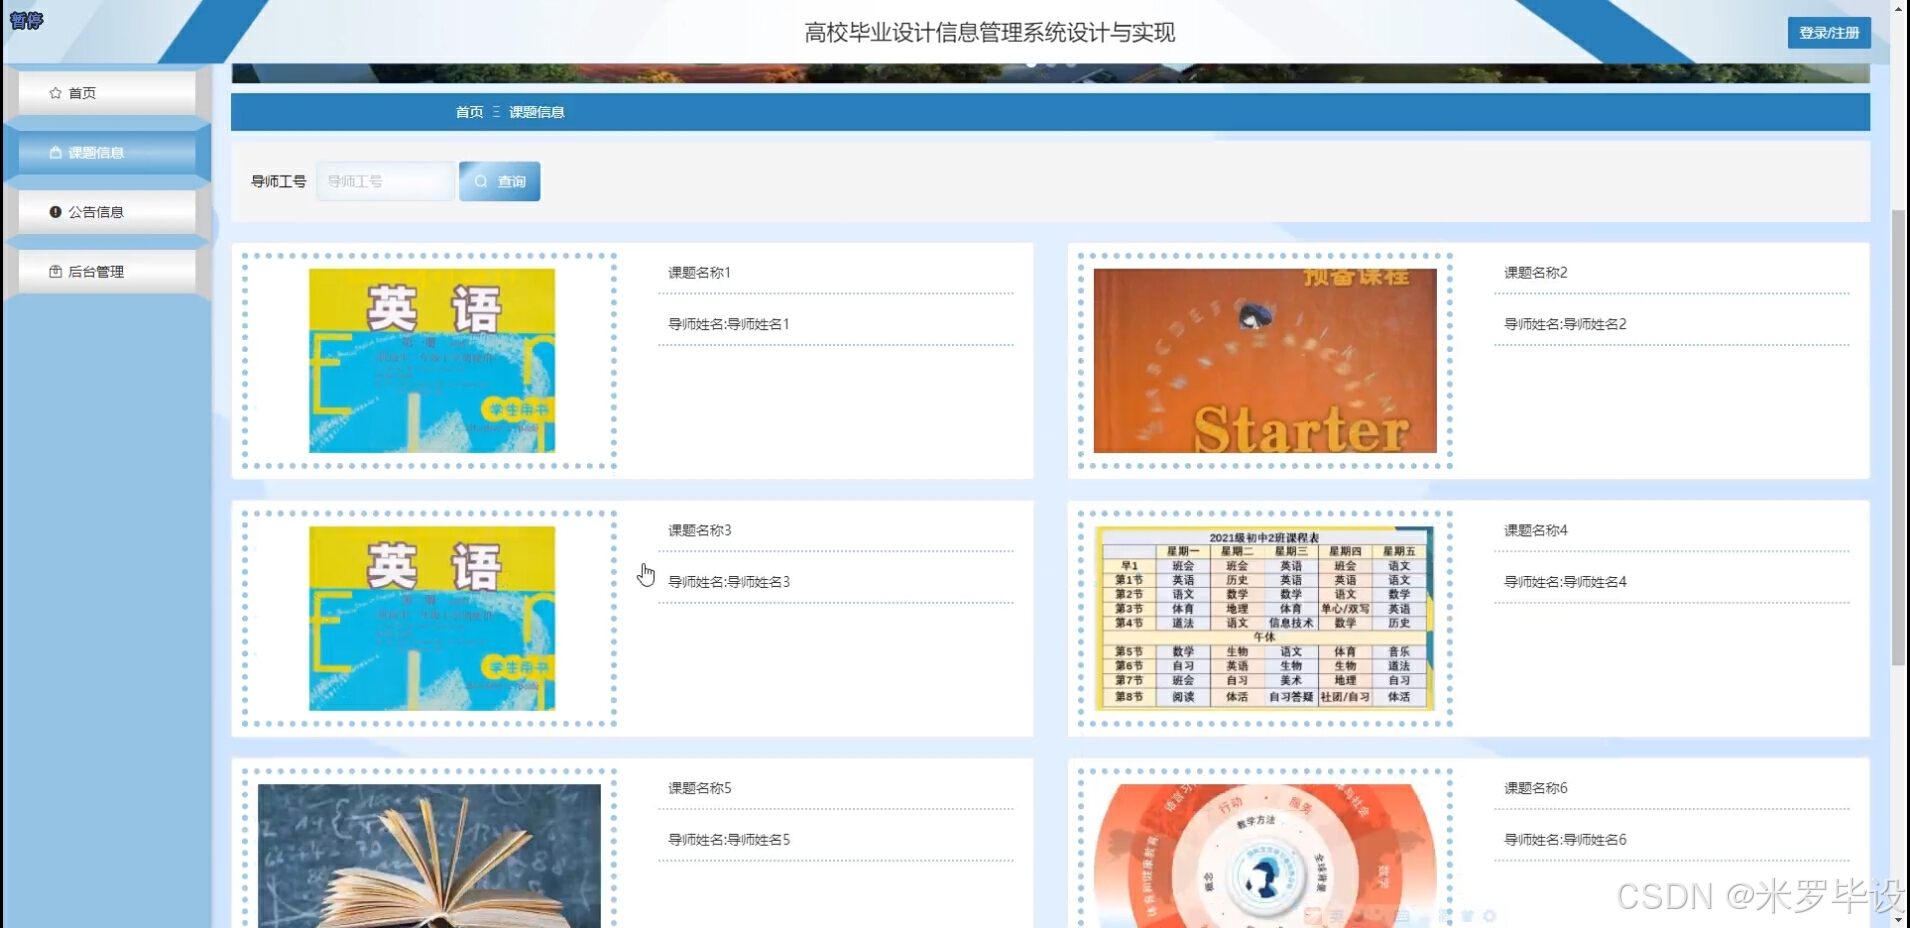Open the 课题名称4 timetable thumbnail
1910x928 pixels.
click(1265, 619)
